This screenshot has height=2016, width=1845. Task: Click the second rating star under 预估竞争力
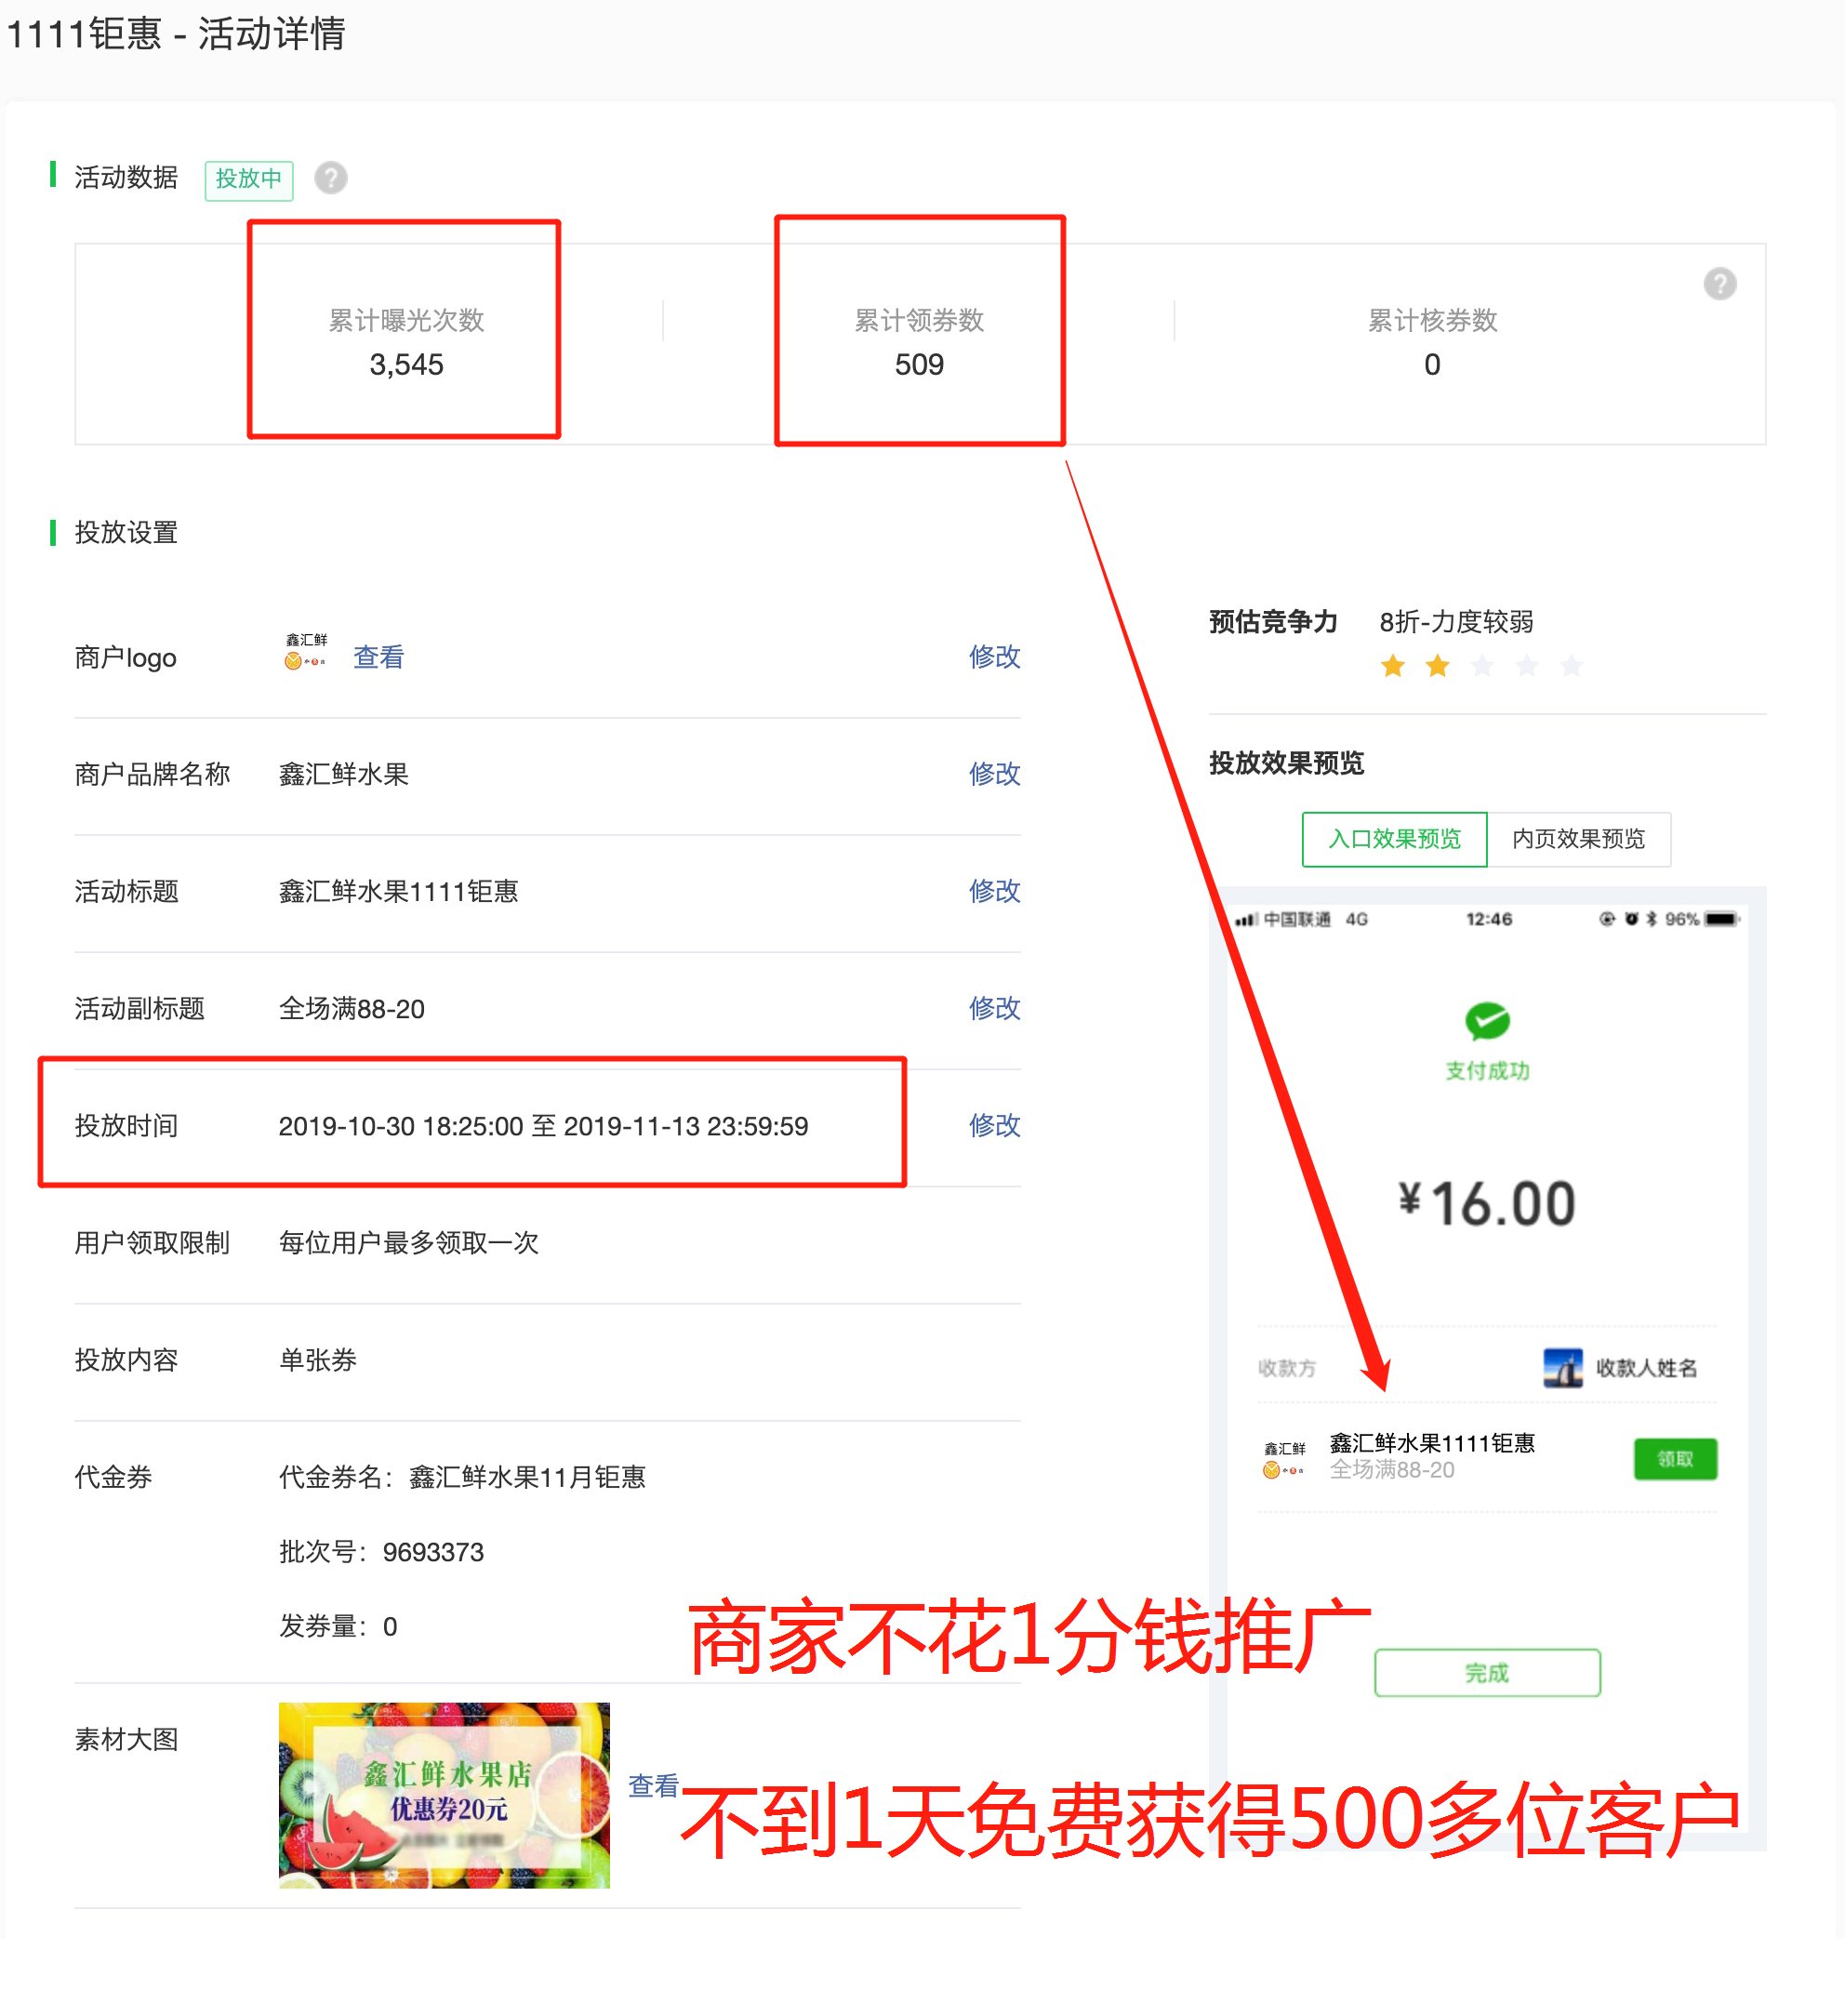click(1437, 665)
